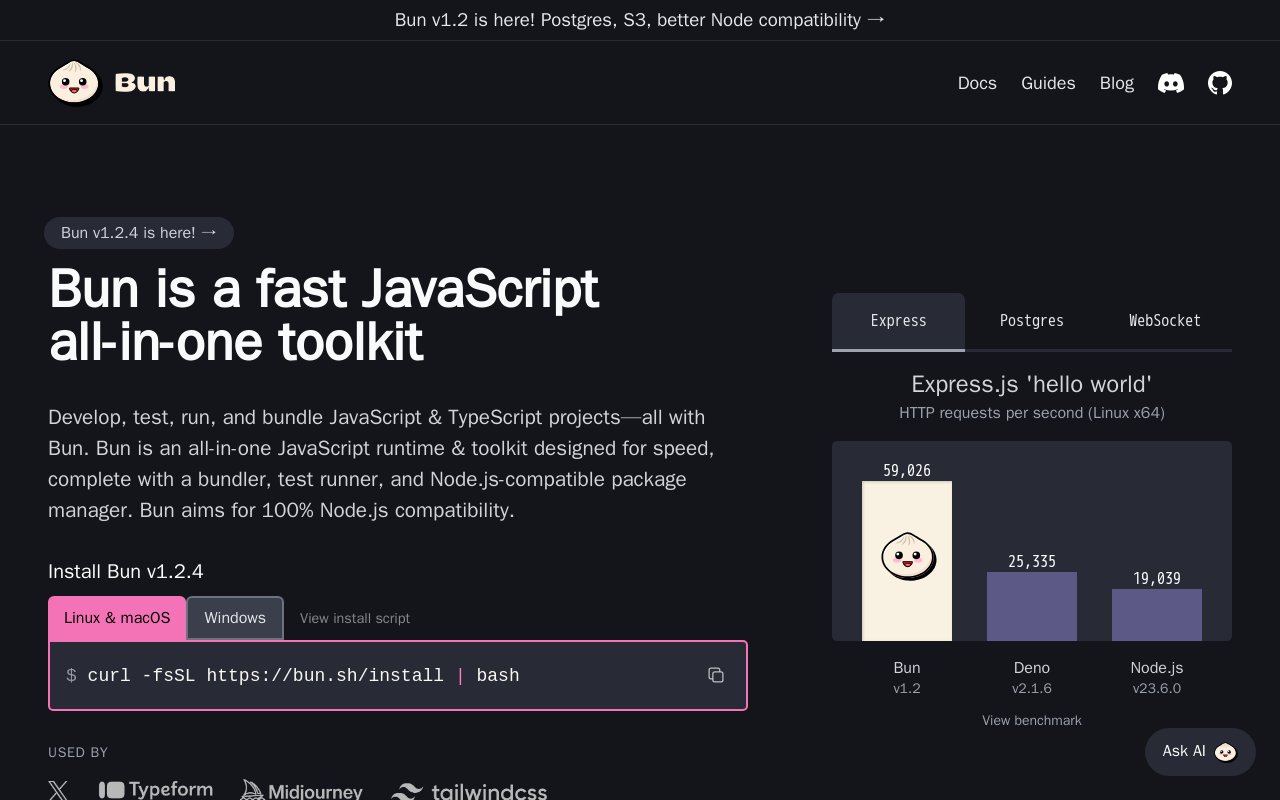Open the View benchmark link
1280x800 pixels.
coord(1032,720)
